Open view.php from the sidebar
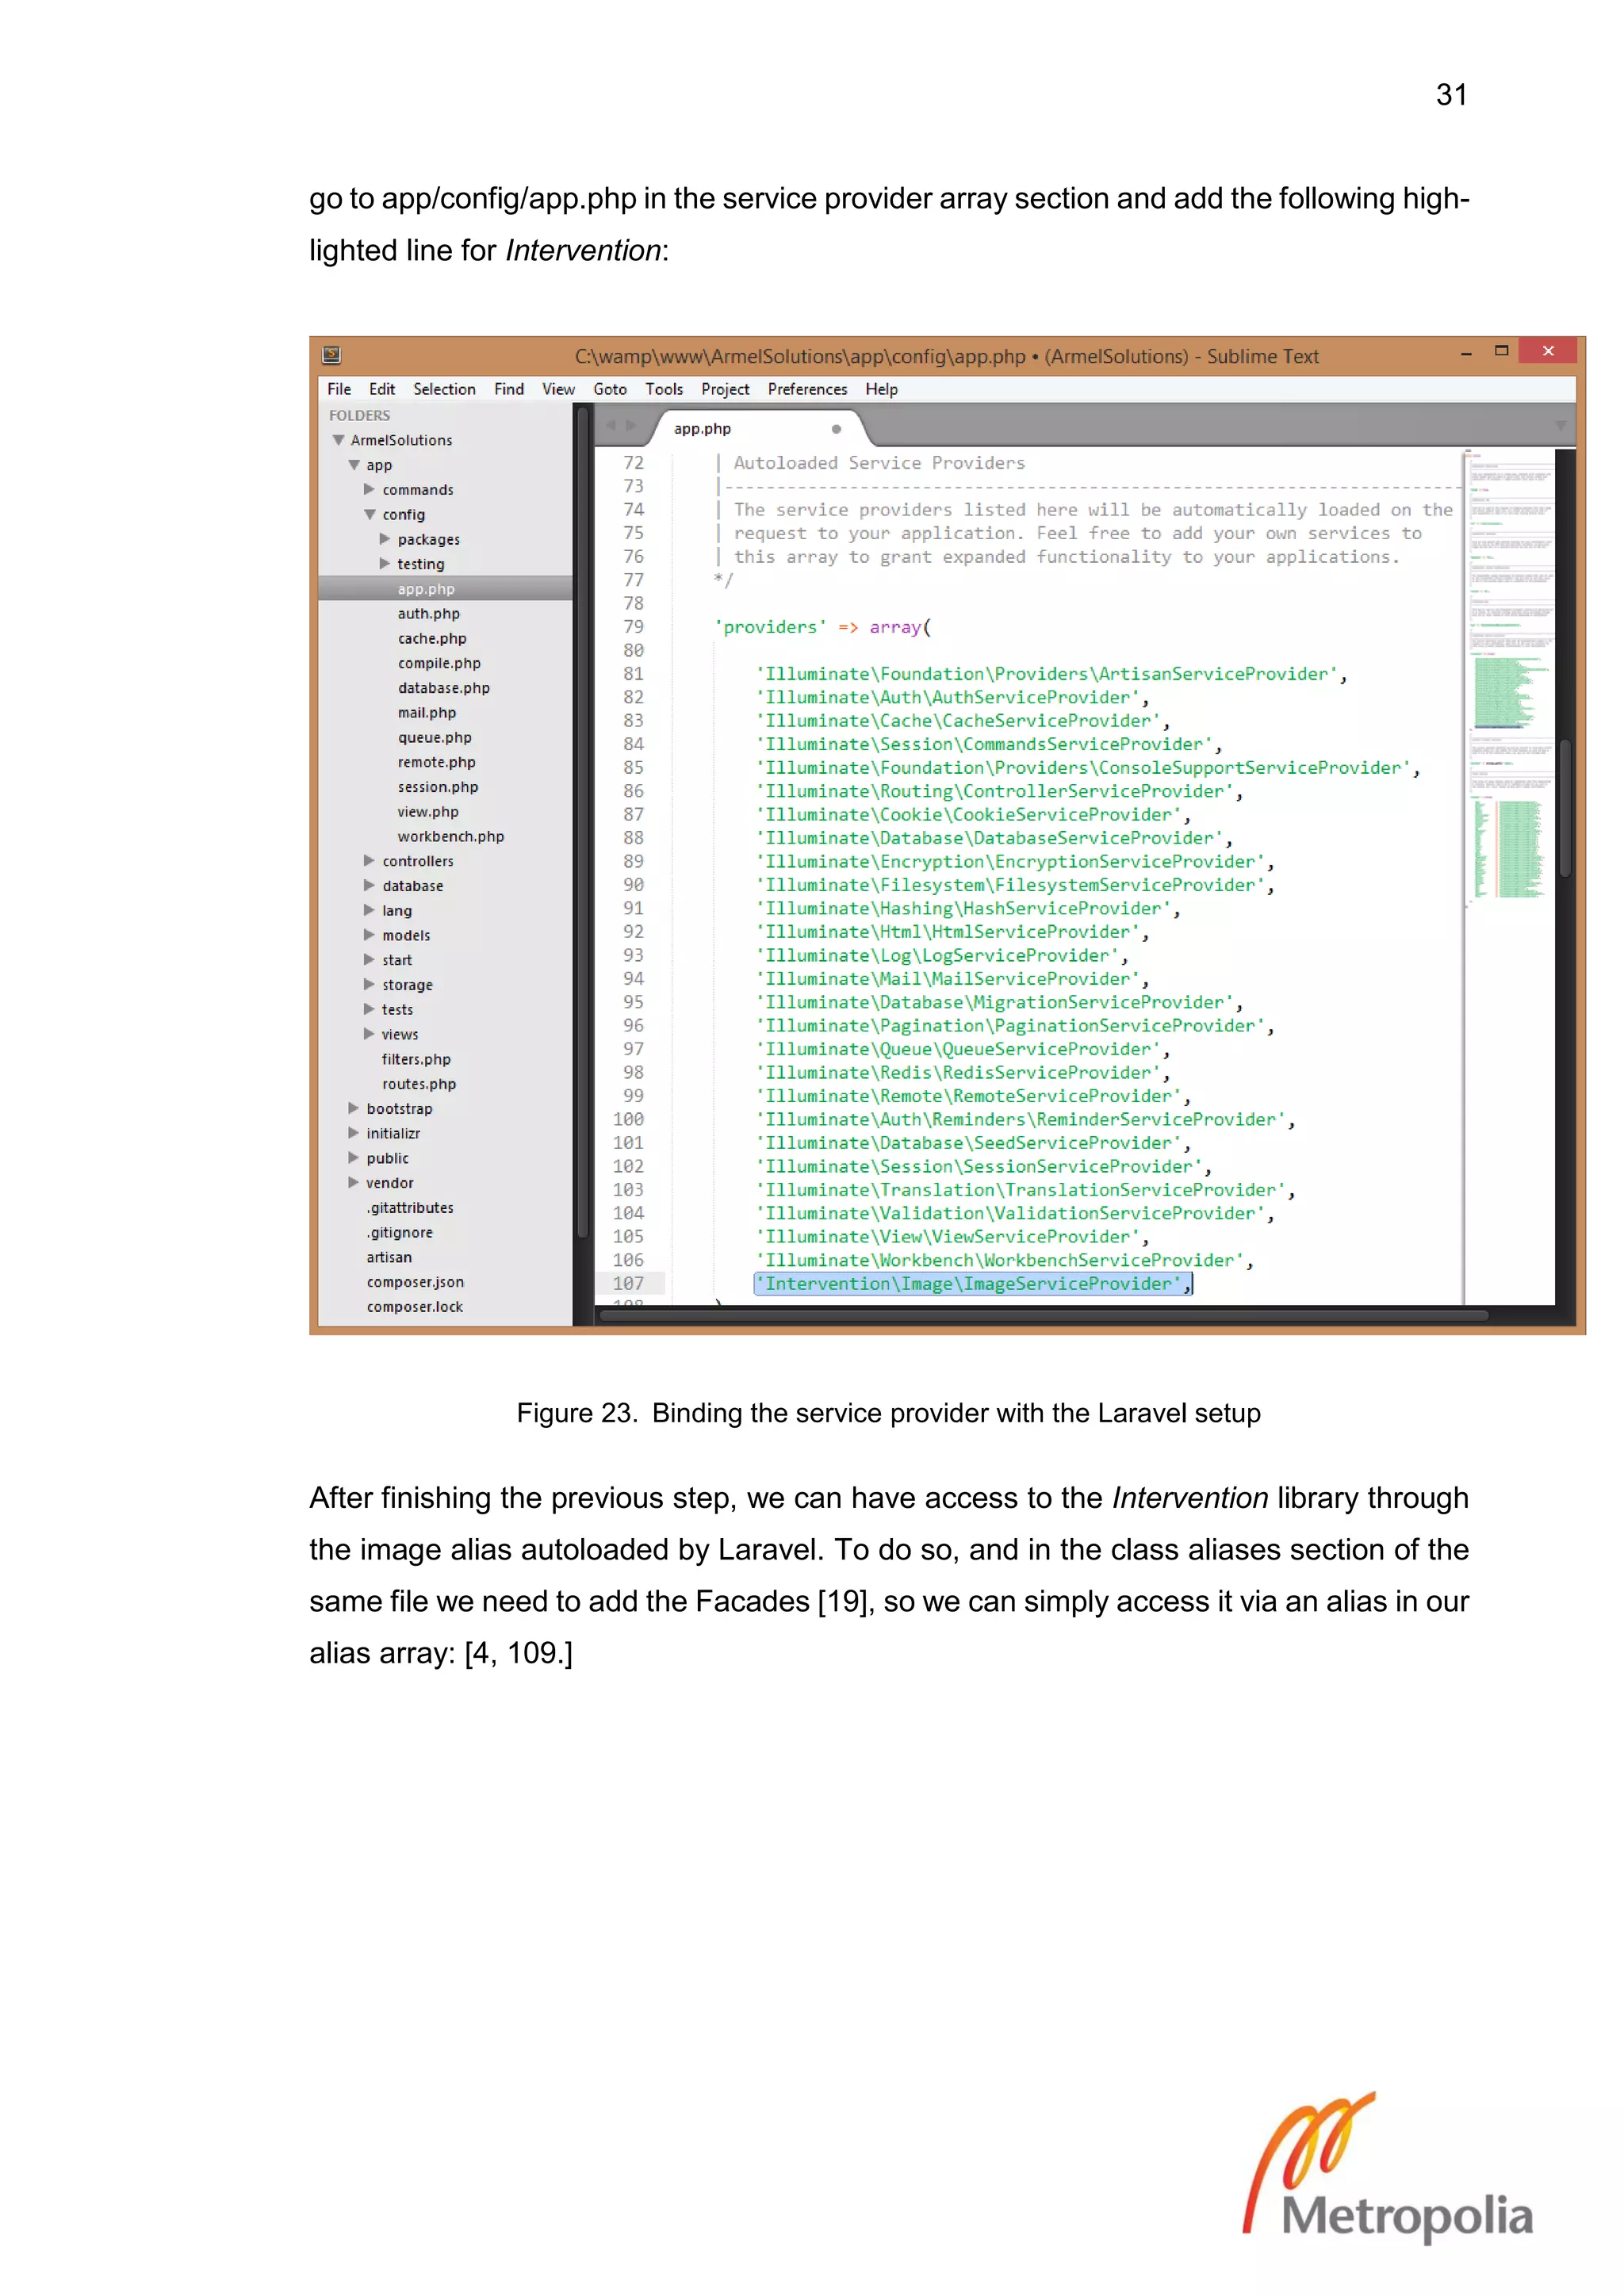 [428, 812]
